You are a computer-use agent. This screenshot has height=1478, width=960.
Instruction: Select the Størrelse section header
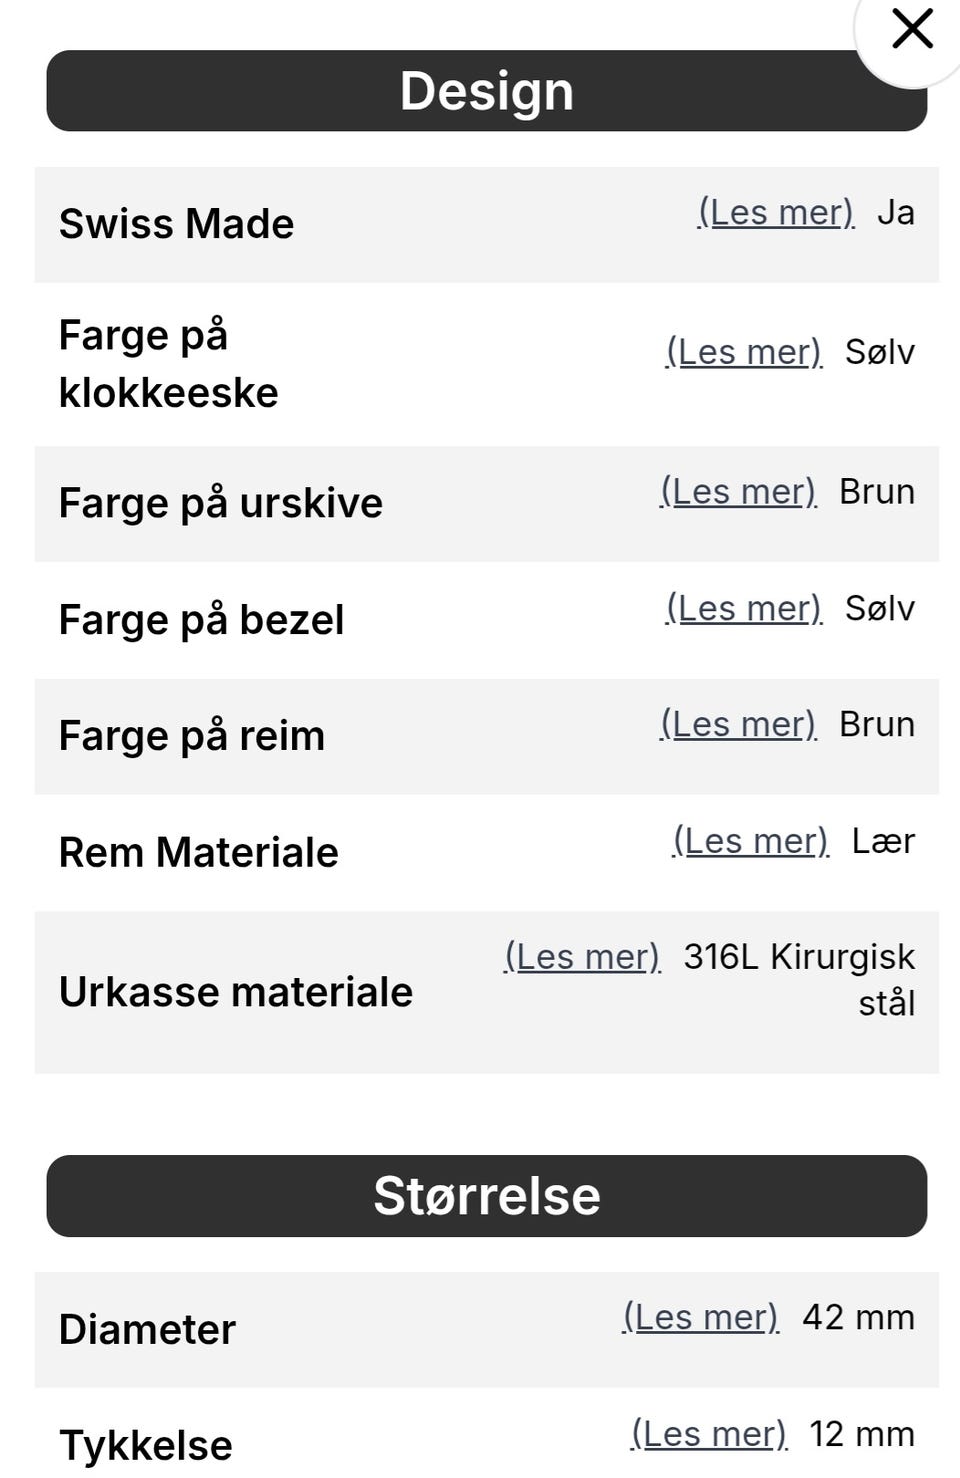(x=486, y=1196)
